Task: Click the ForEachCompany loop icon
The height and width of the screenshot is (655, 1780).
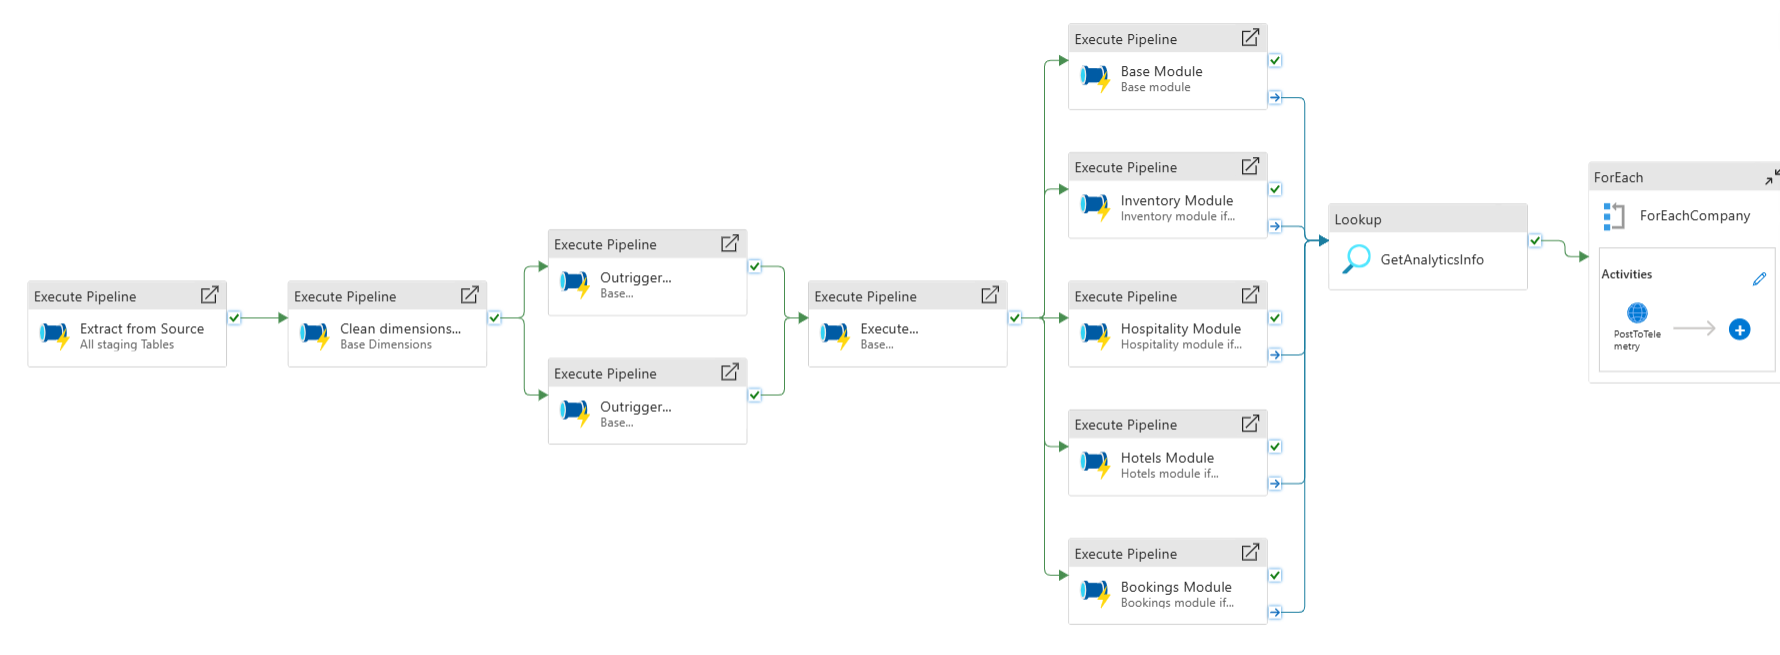Action: pos(1613,216)
